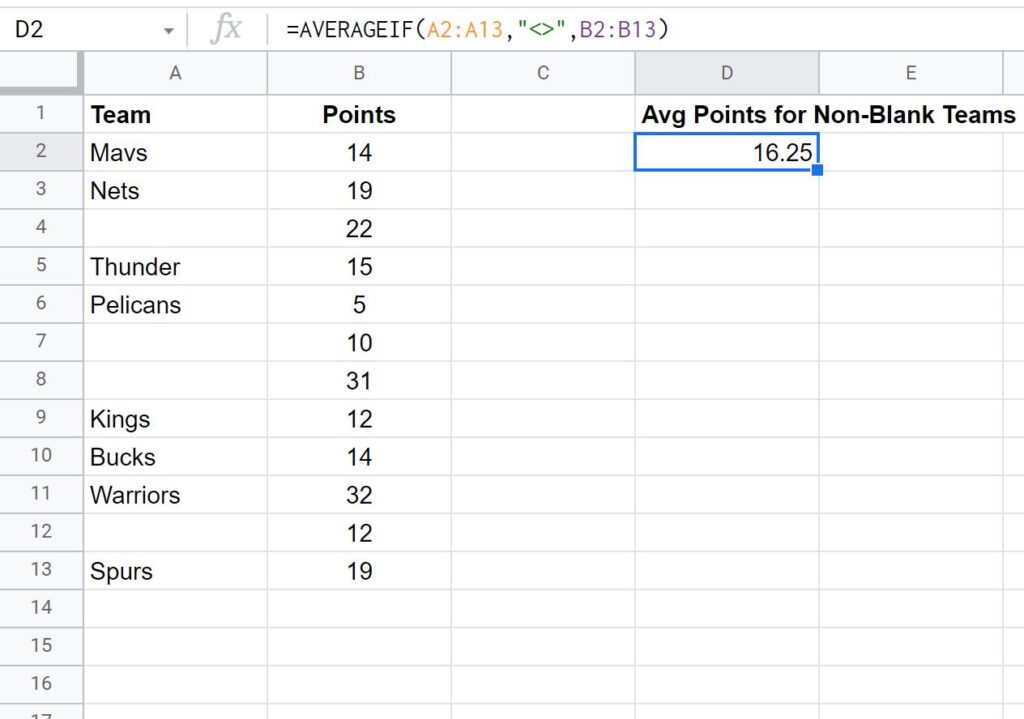Click the points value 5 for Pelicans
The width and height of the screenshot is (1024, 719).
(359, 304)
